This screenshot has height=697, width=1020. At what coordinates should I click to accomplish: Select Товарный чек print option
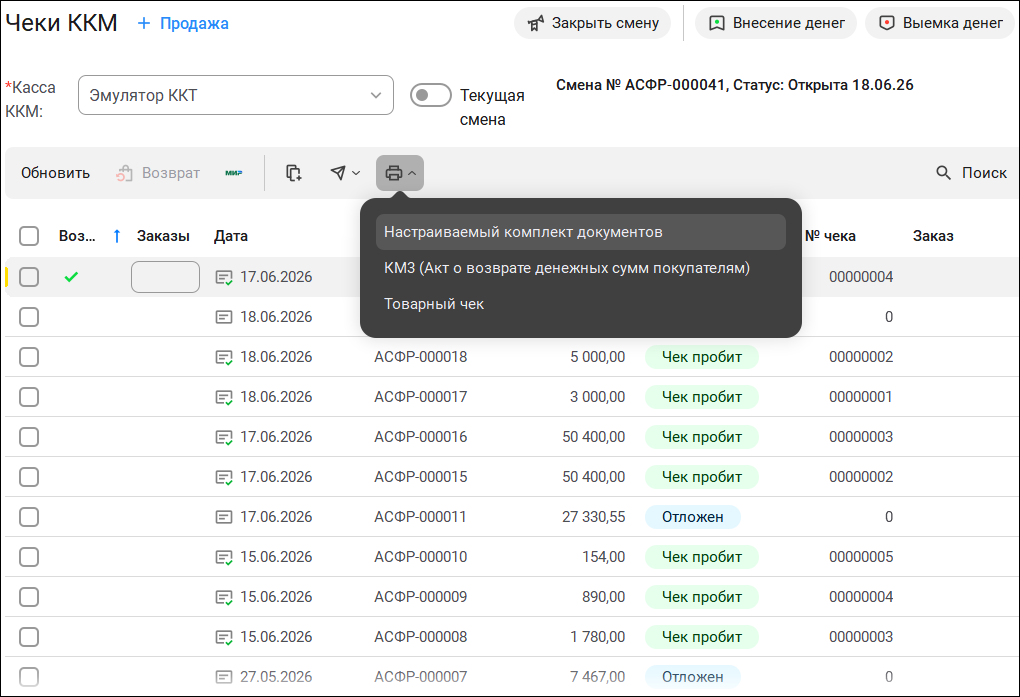581,304
